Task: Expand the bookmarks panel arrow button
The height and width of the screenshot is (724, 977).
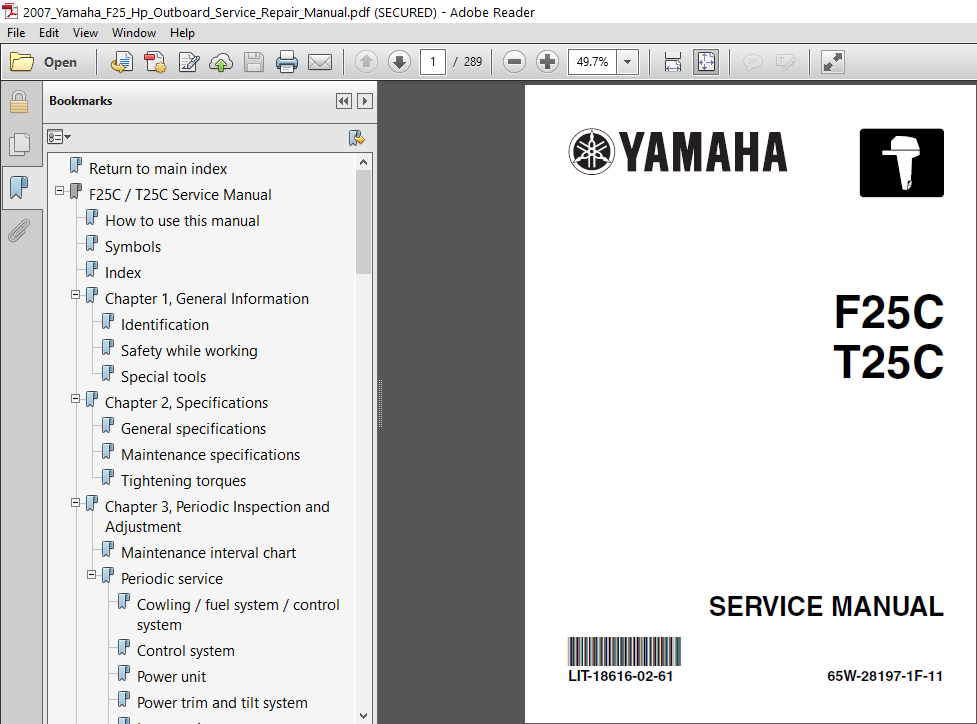Action: tap(365, 101)
